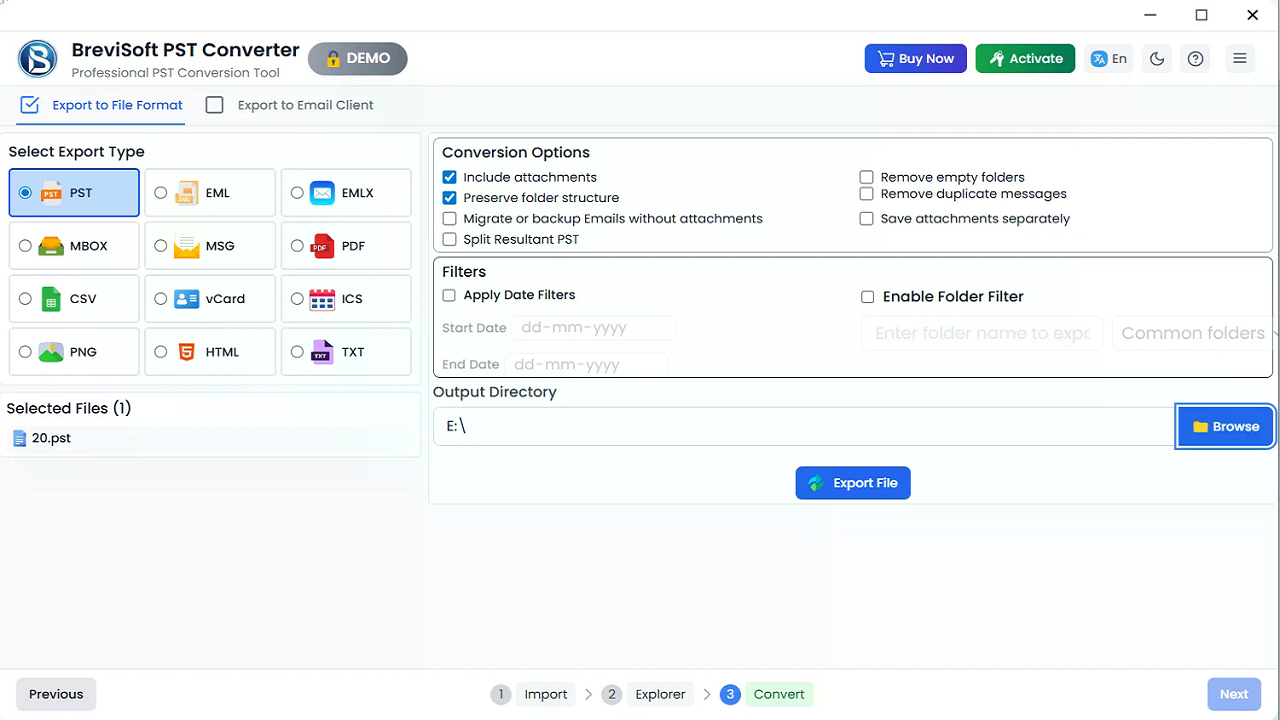Enable Migrate Emails without attachments

[x=449, y=219]
